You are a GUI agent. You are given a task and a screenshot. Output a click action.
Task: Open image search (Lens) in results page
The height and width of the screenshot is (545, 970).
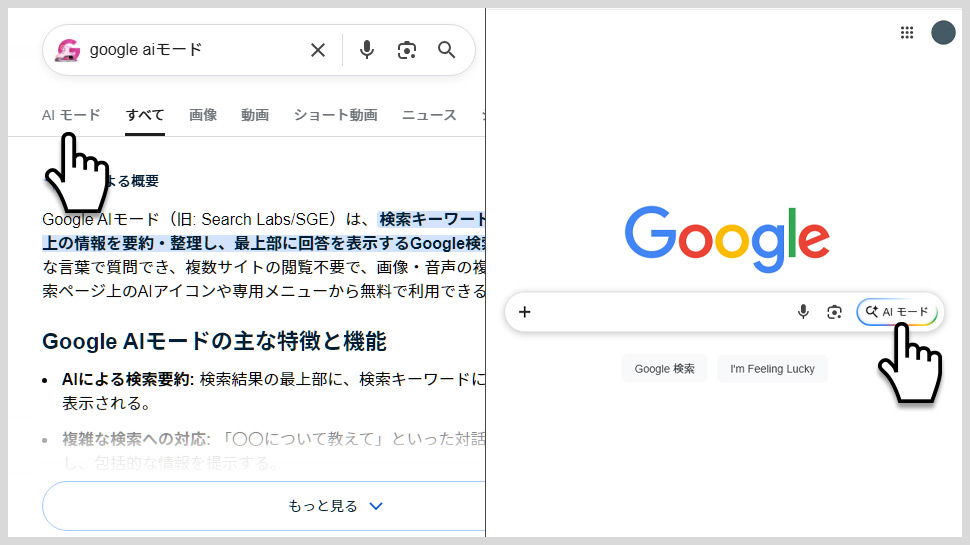[x=406, y=50]
